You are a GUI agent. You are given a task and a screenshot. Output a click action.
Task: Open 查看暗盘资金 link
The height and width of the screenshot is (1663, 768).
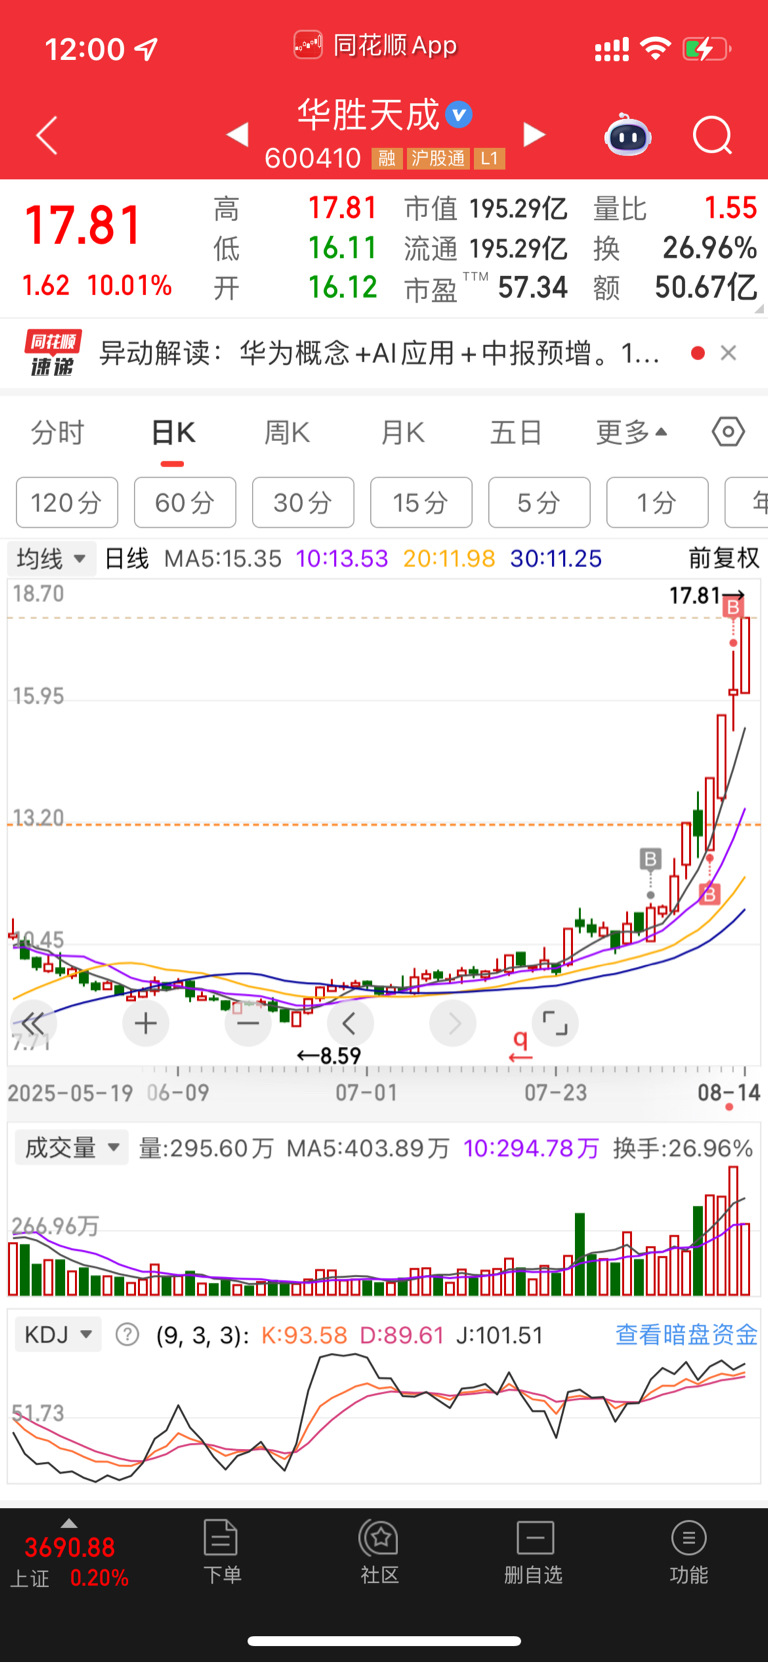(x=686, y=1334)
